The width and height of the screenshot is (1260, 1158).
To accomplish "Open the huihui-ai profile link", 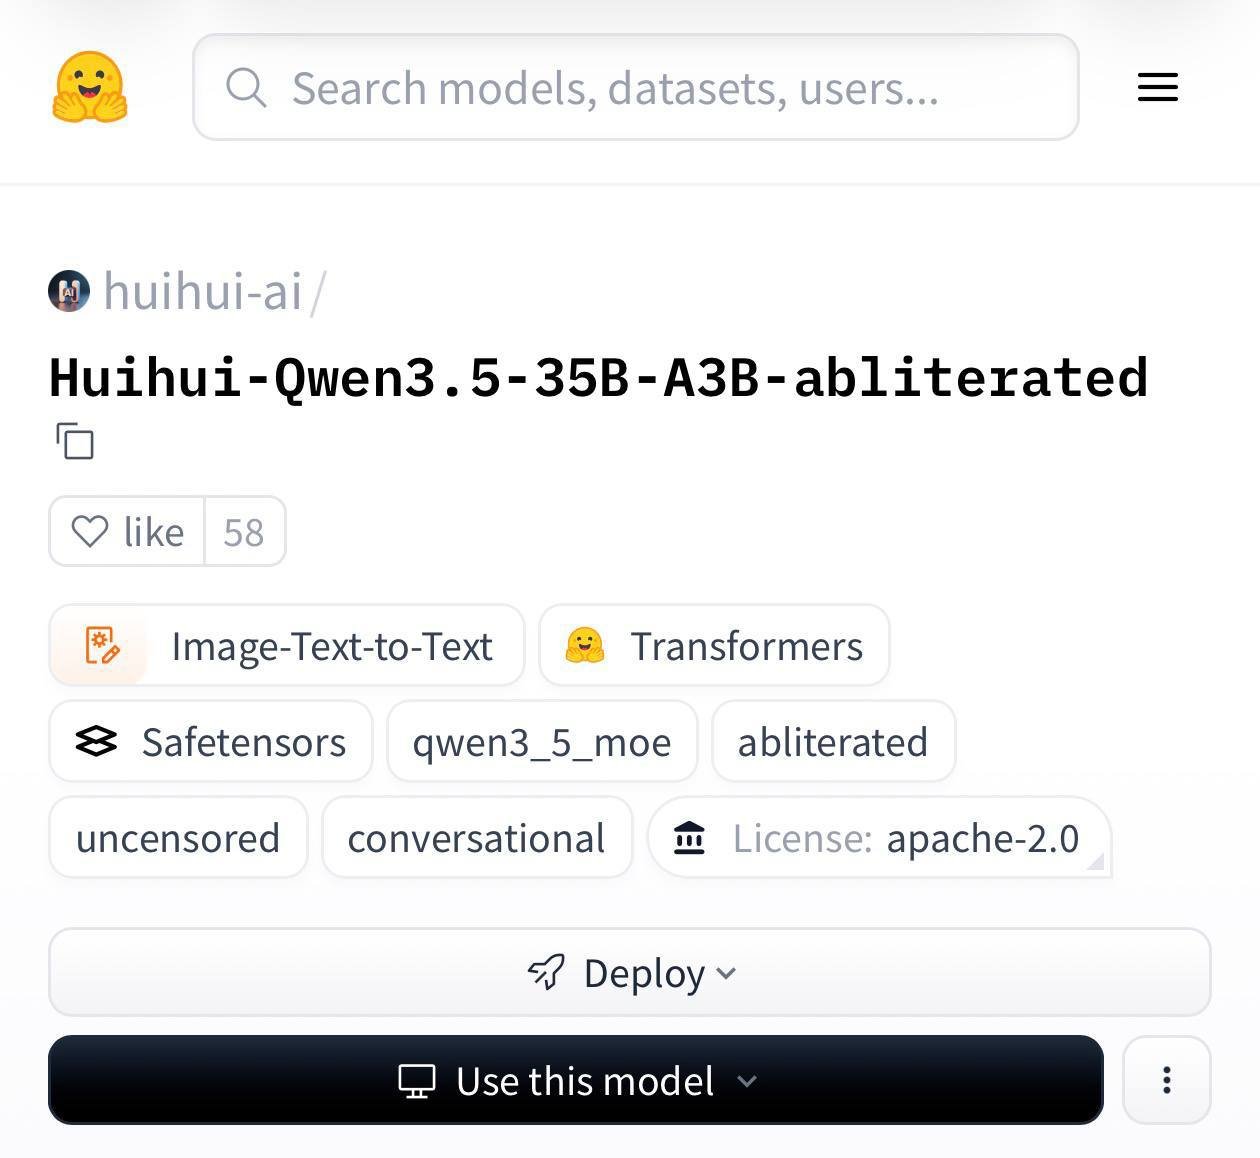I will tap(205, 292).
